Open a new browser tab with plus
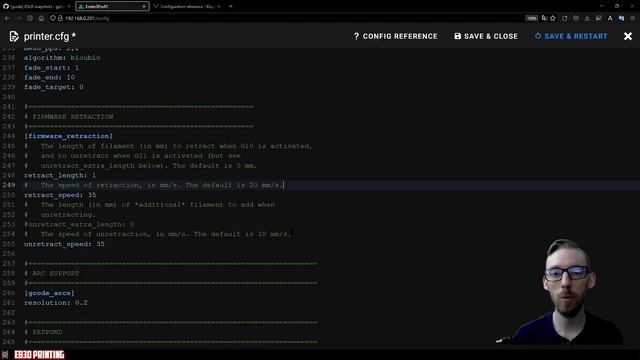The image size is (640, 360). [x=231, y=7]
